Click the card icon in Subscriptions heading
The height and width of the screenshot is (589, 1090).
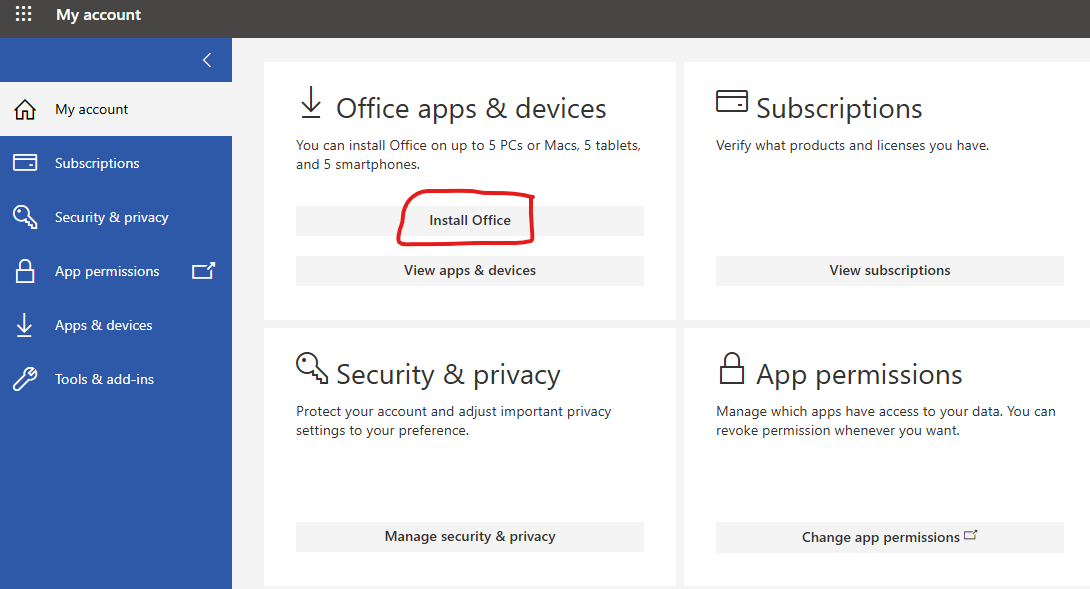(x=732, y=102)
